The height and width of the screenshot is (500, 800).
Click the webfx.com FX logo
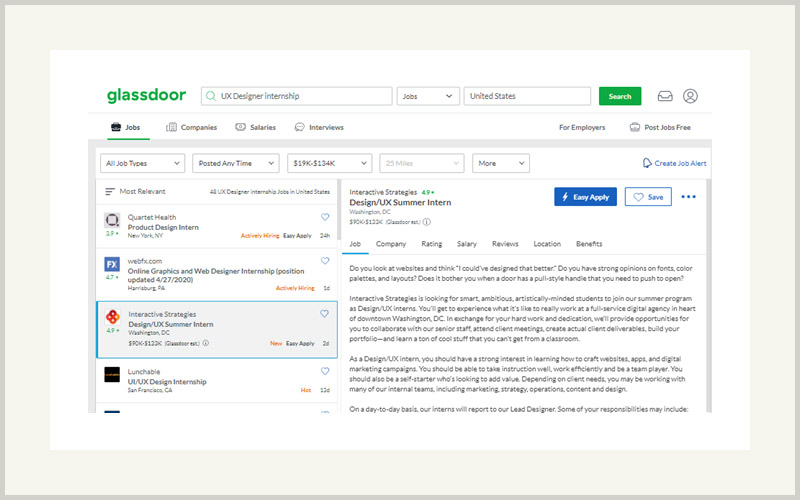click(112, 264)
